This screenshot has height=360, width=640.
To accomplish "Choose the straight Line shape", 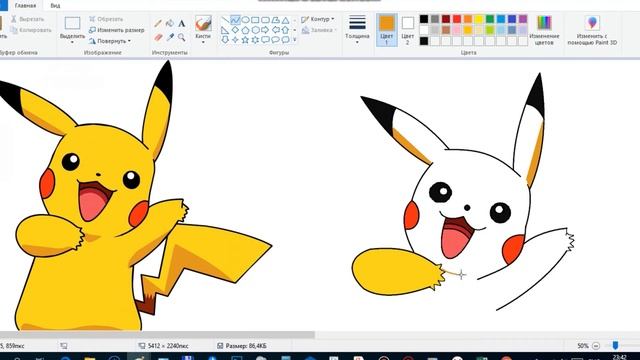I will (x=225, y=20).
